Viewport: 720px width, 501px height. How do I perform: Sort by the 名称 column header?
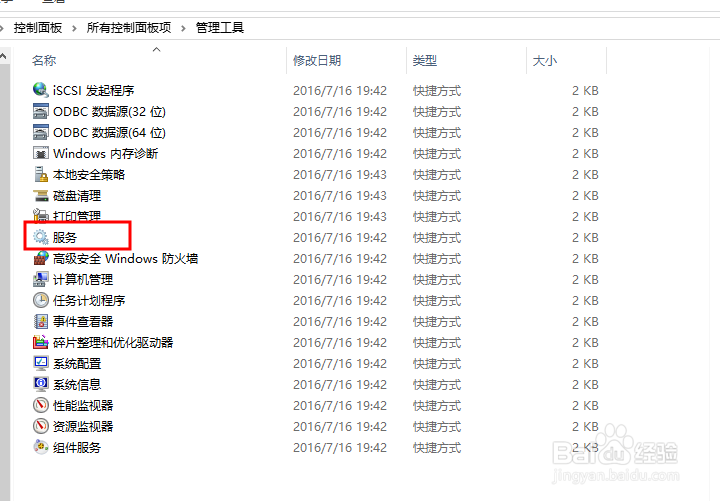tap(44, 60)
